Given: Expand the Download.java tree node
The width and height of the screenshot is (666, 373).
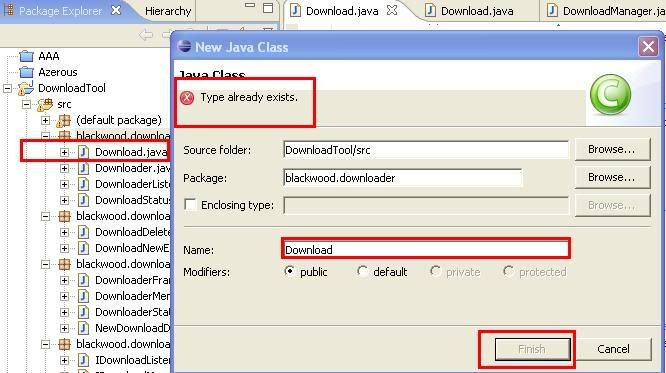Looking at the screenshot, I should click(65, 152).
